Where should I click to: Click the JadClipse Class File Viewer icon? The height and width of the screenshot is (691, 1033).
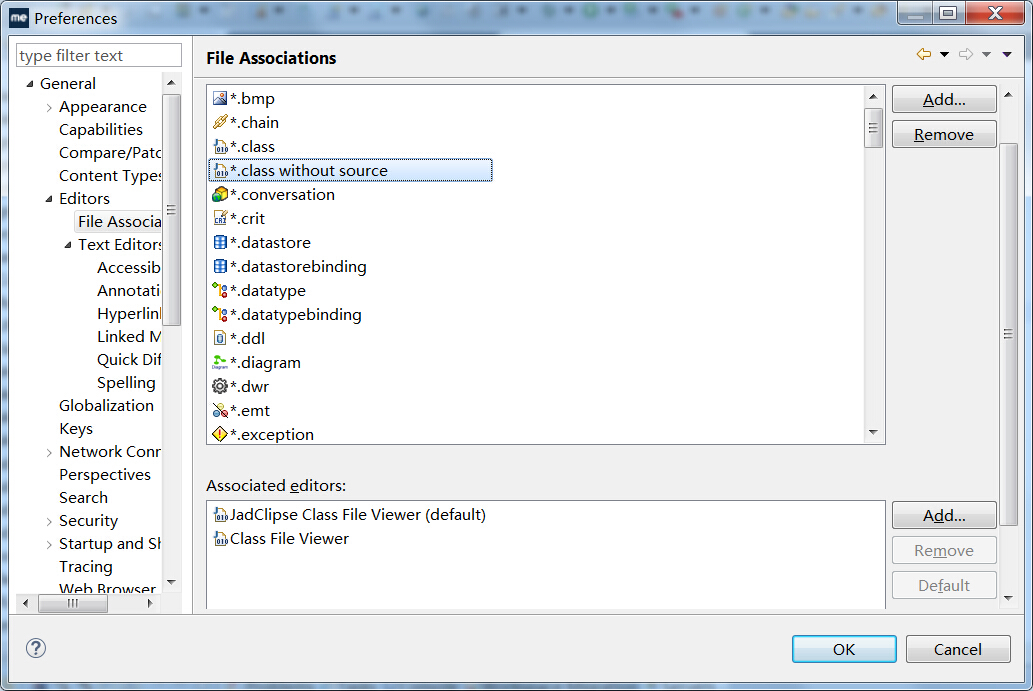(220, 516)
